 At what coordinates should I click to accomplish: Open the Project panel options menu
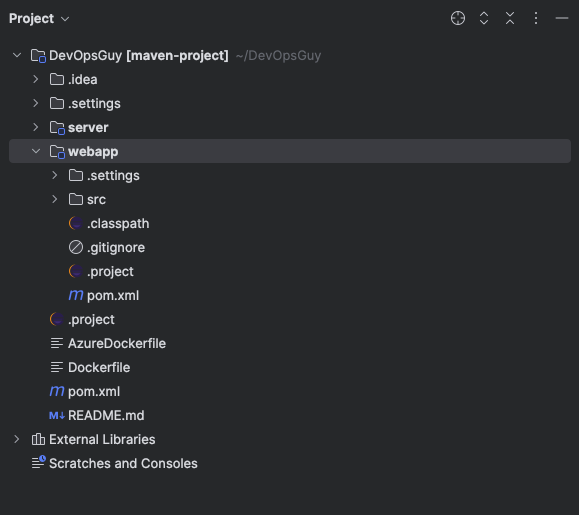pyautogui.click(x=536, y=18)
